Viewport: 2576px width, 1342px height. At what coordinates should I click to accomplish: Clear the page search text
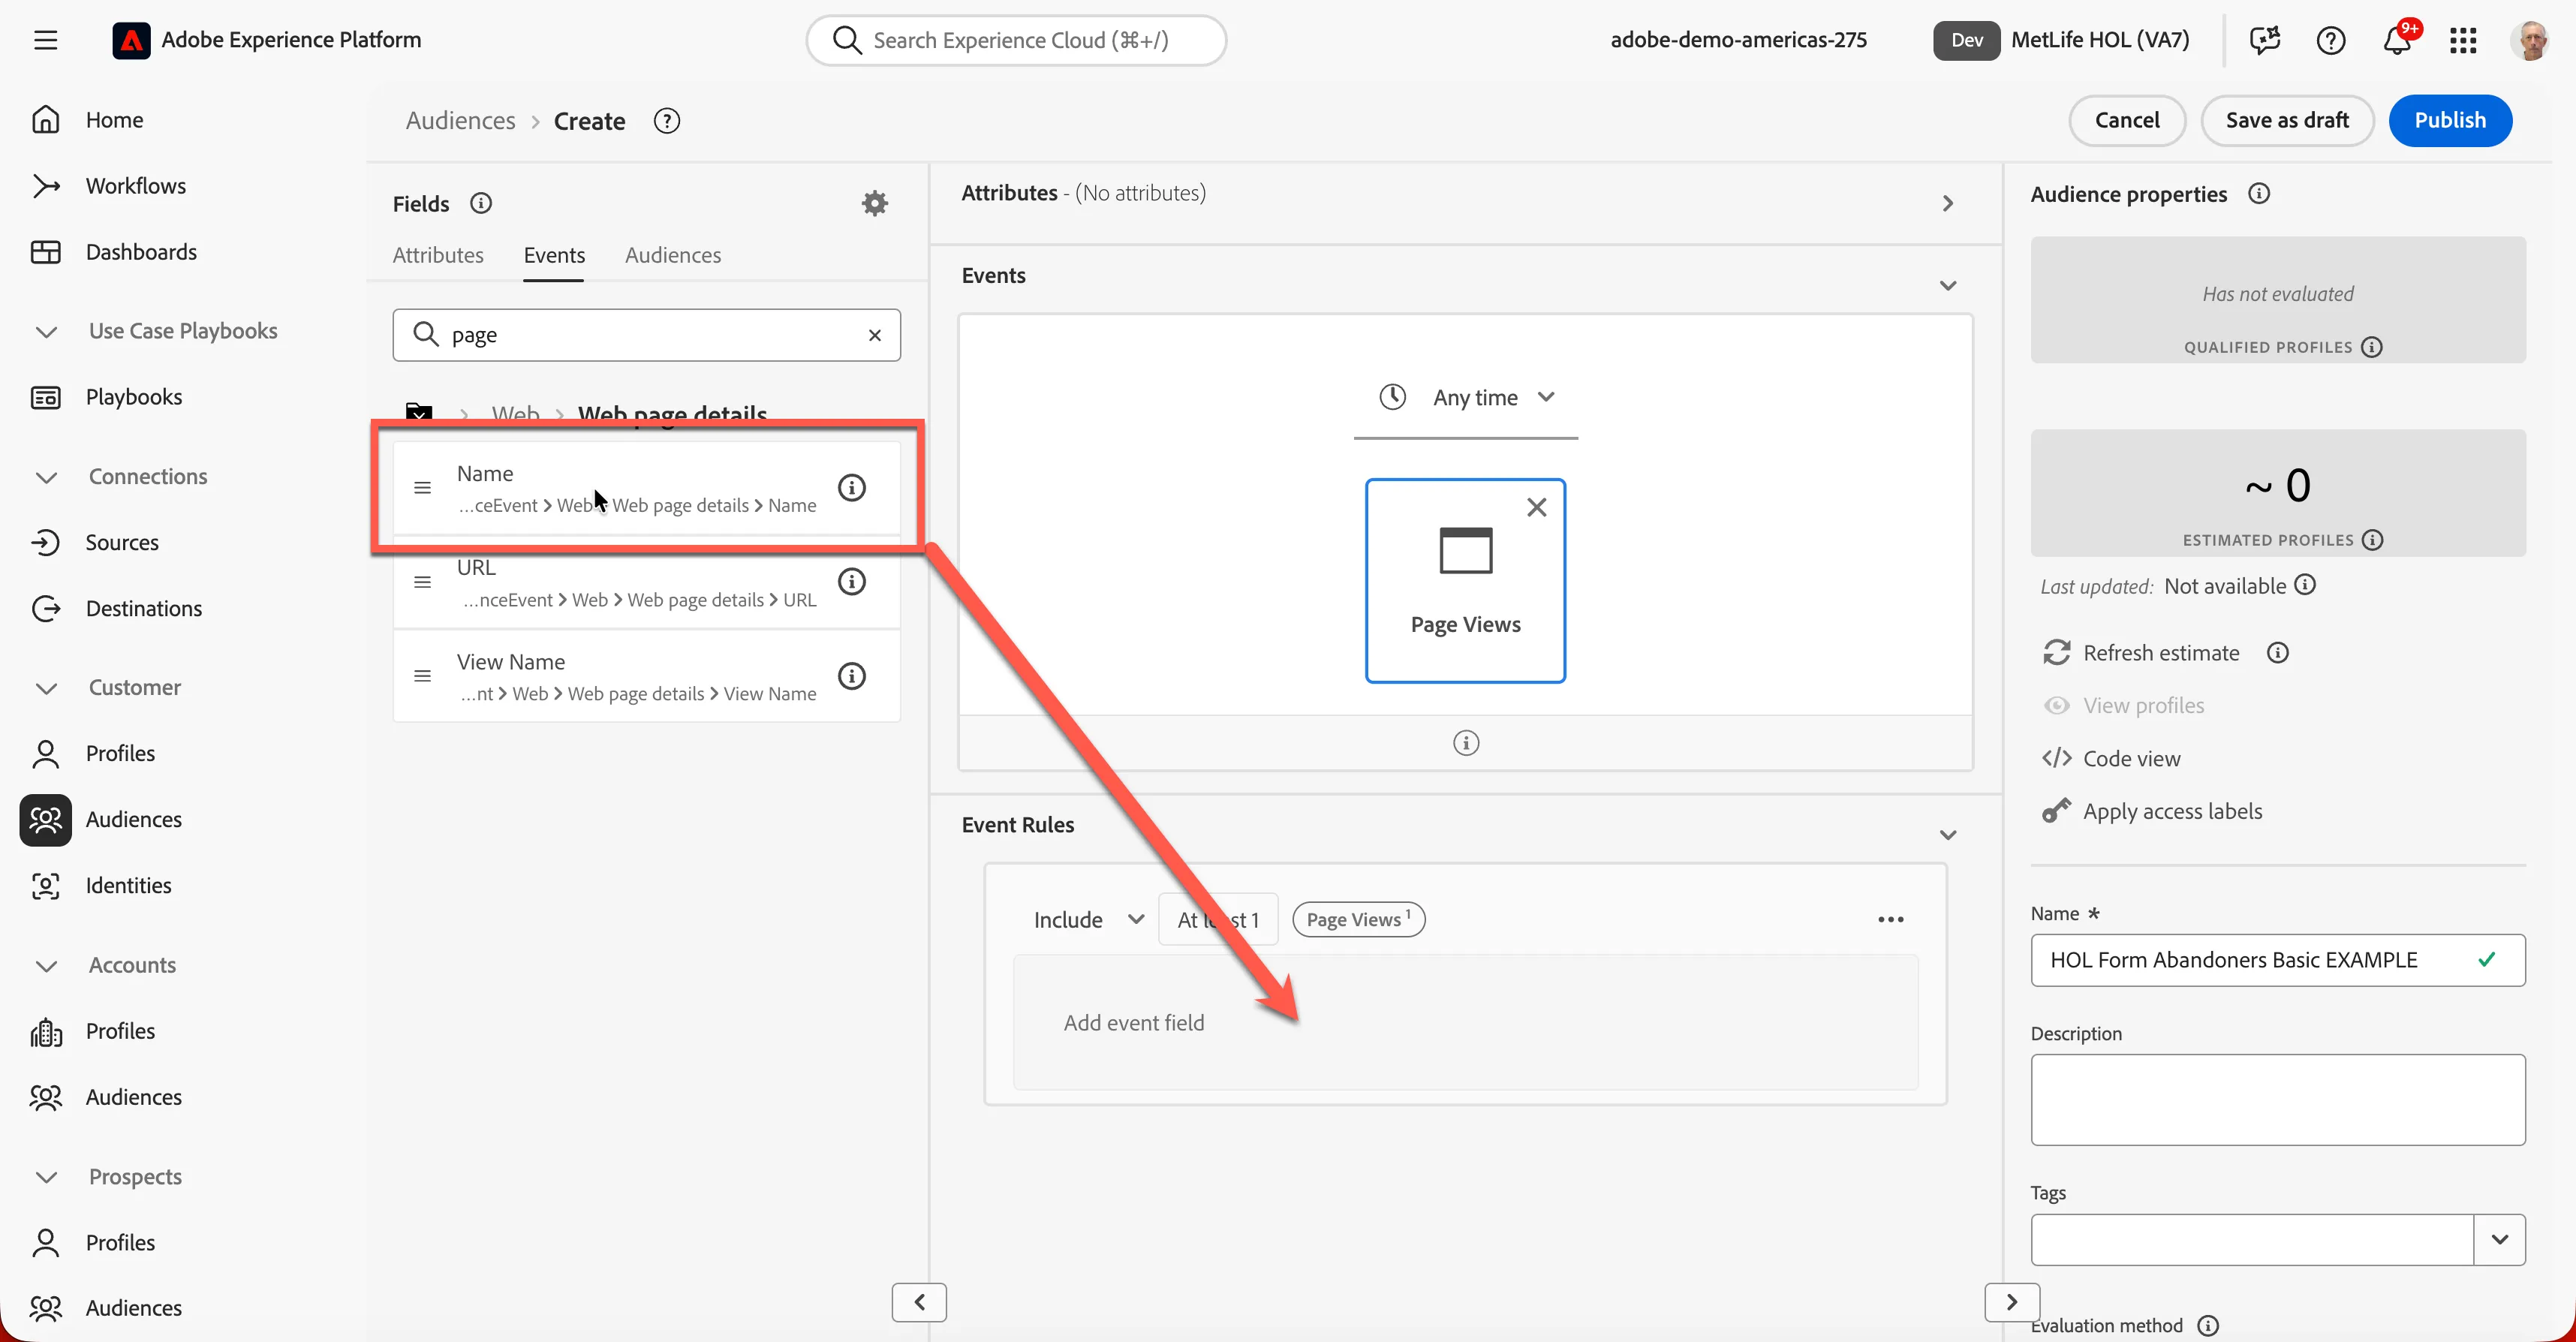874,335
